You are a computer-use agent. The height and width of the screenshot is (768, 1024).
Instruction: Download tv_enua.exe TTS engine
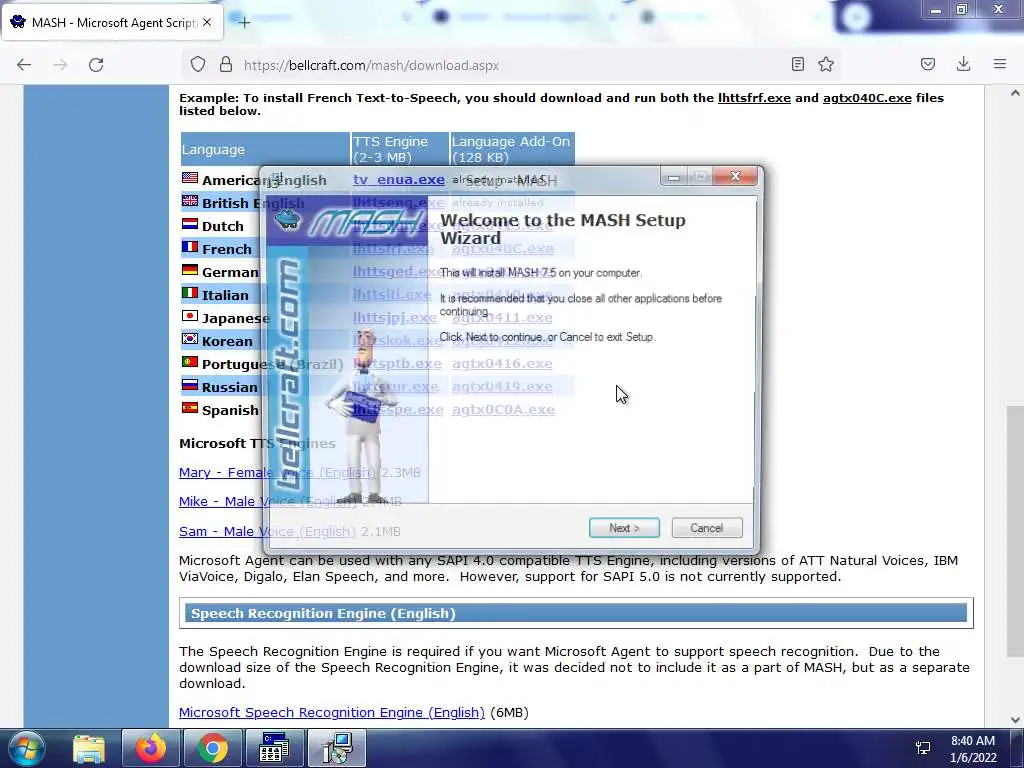pos(398,180)
